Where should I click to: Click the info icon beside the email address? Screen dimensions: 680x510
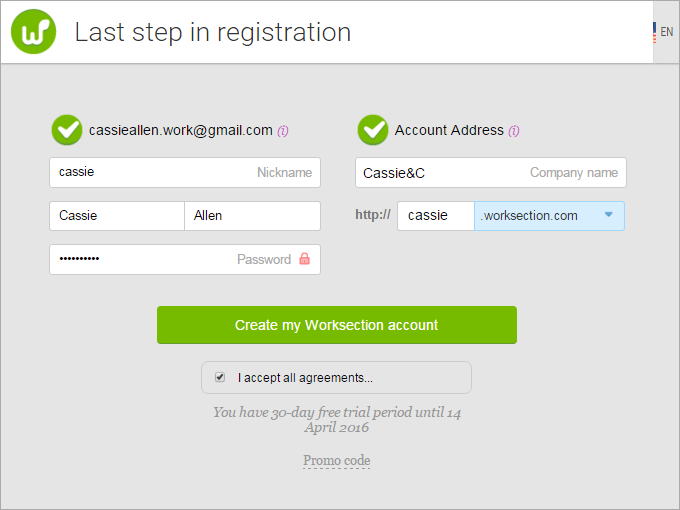coord(283,131)
